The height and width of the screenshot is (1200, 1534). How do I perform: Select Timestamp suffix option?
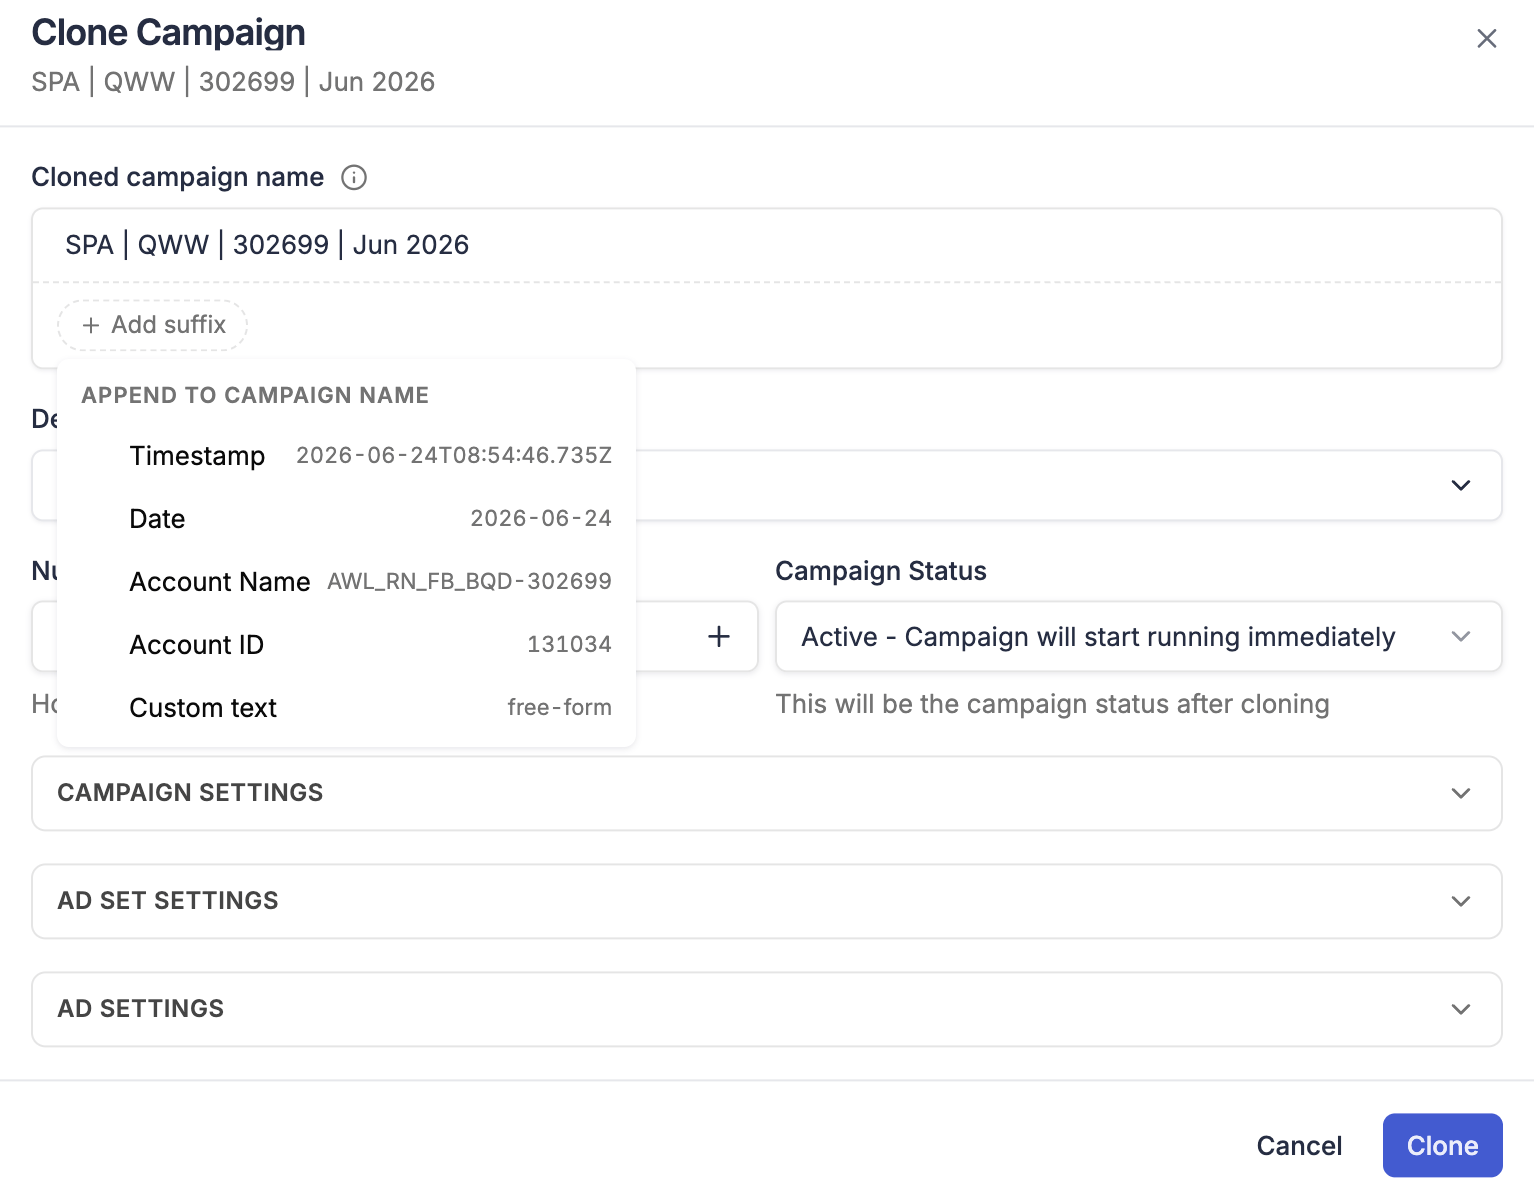click(347, 456)
